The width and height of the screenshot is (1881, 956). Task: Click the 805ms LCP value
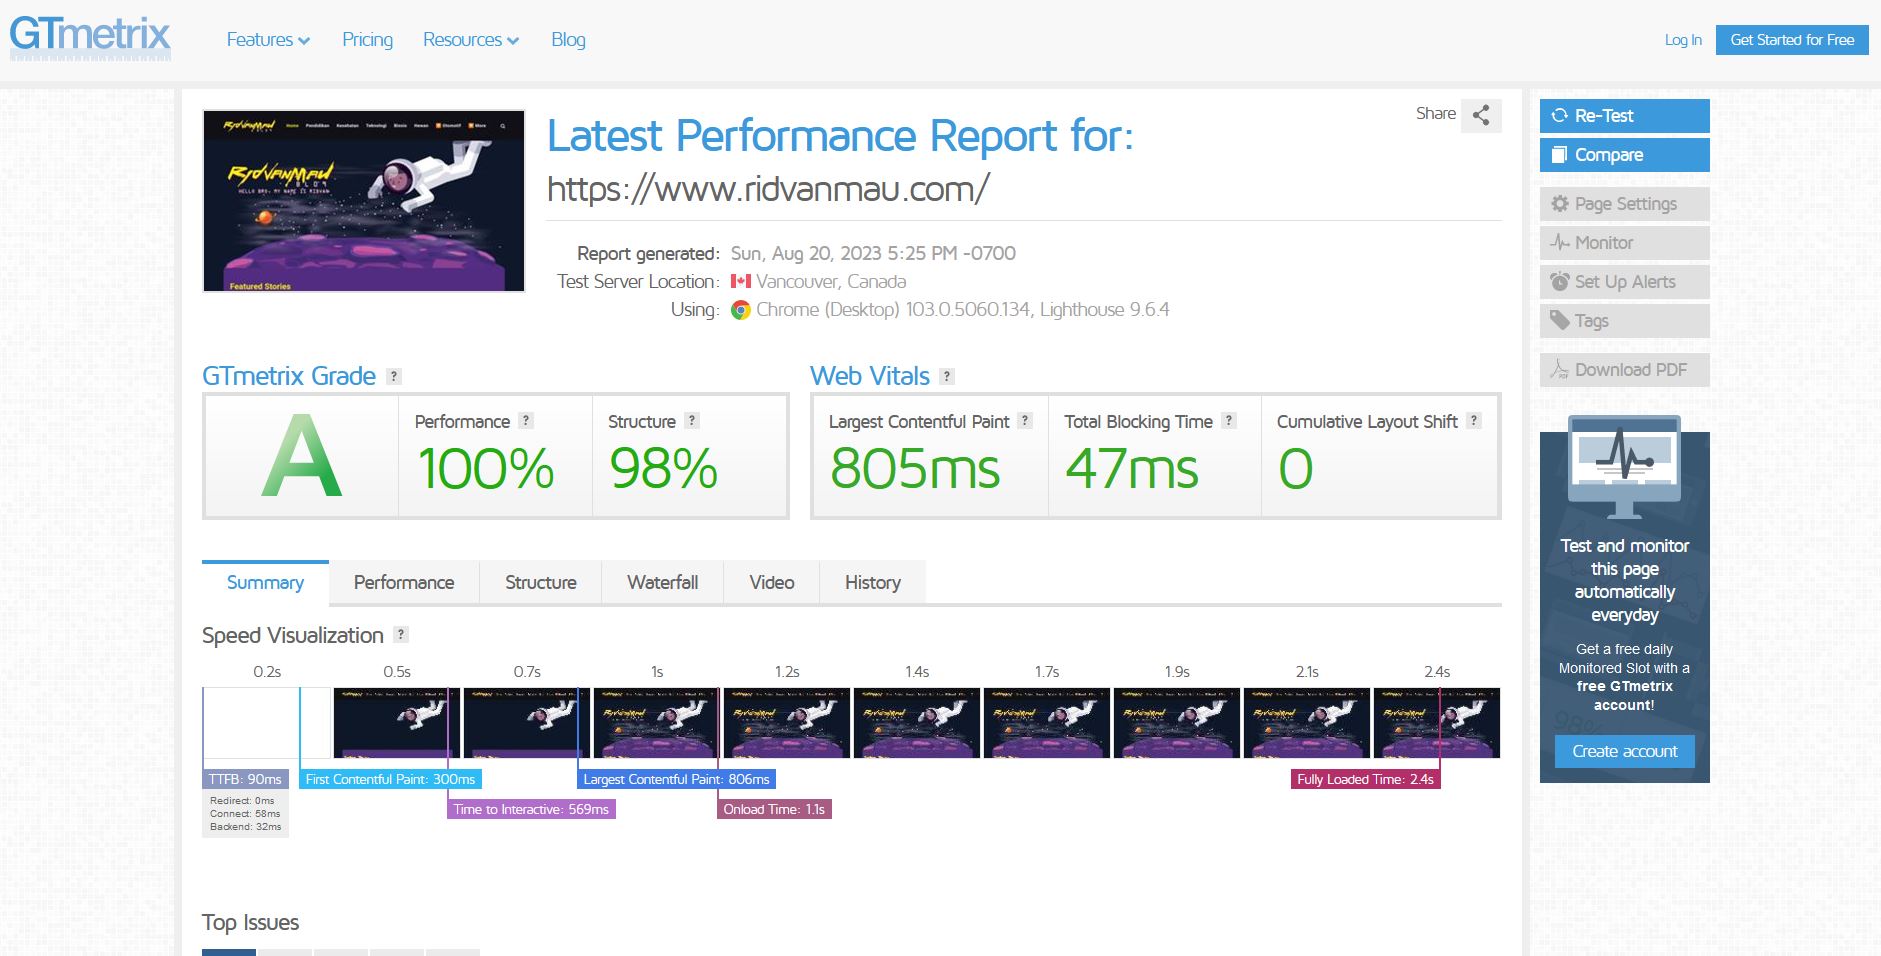tap(915, 469)
